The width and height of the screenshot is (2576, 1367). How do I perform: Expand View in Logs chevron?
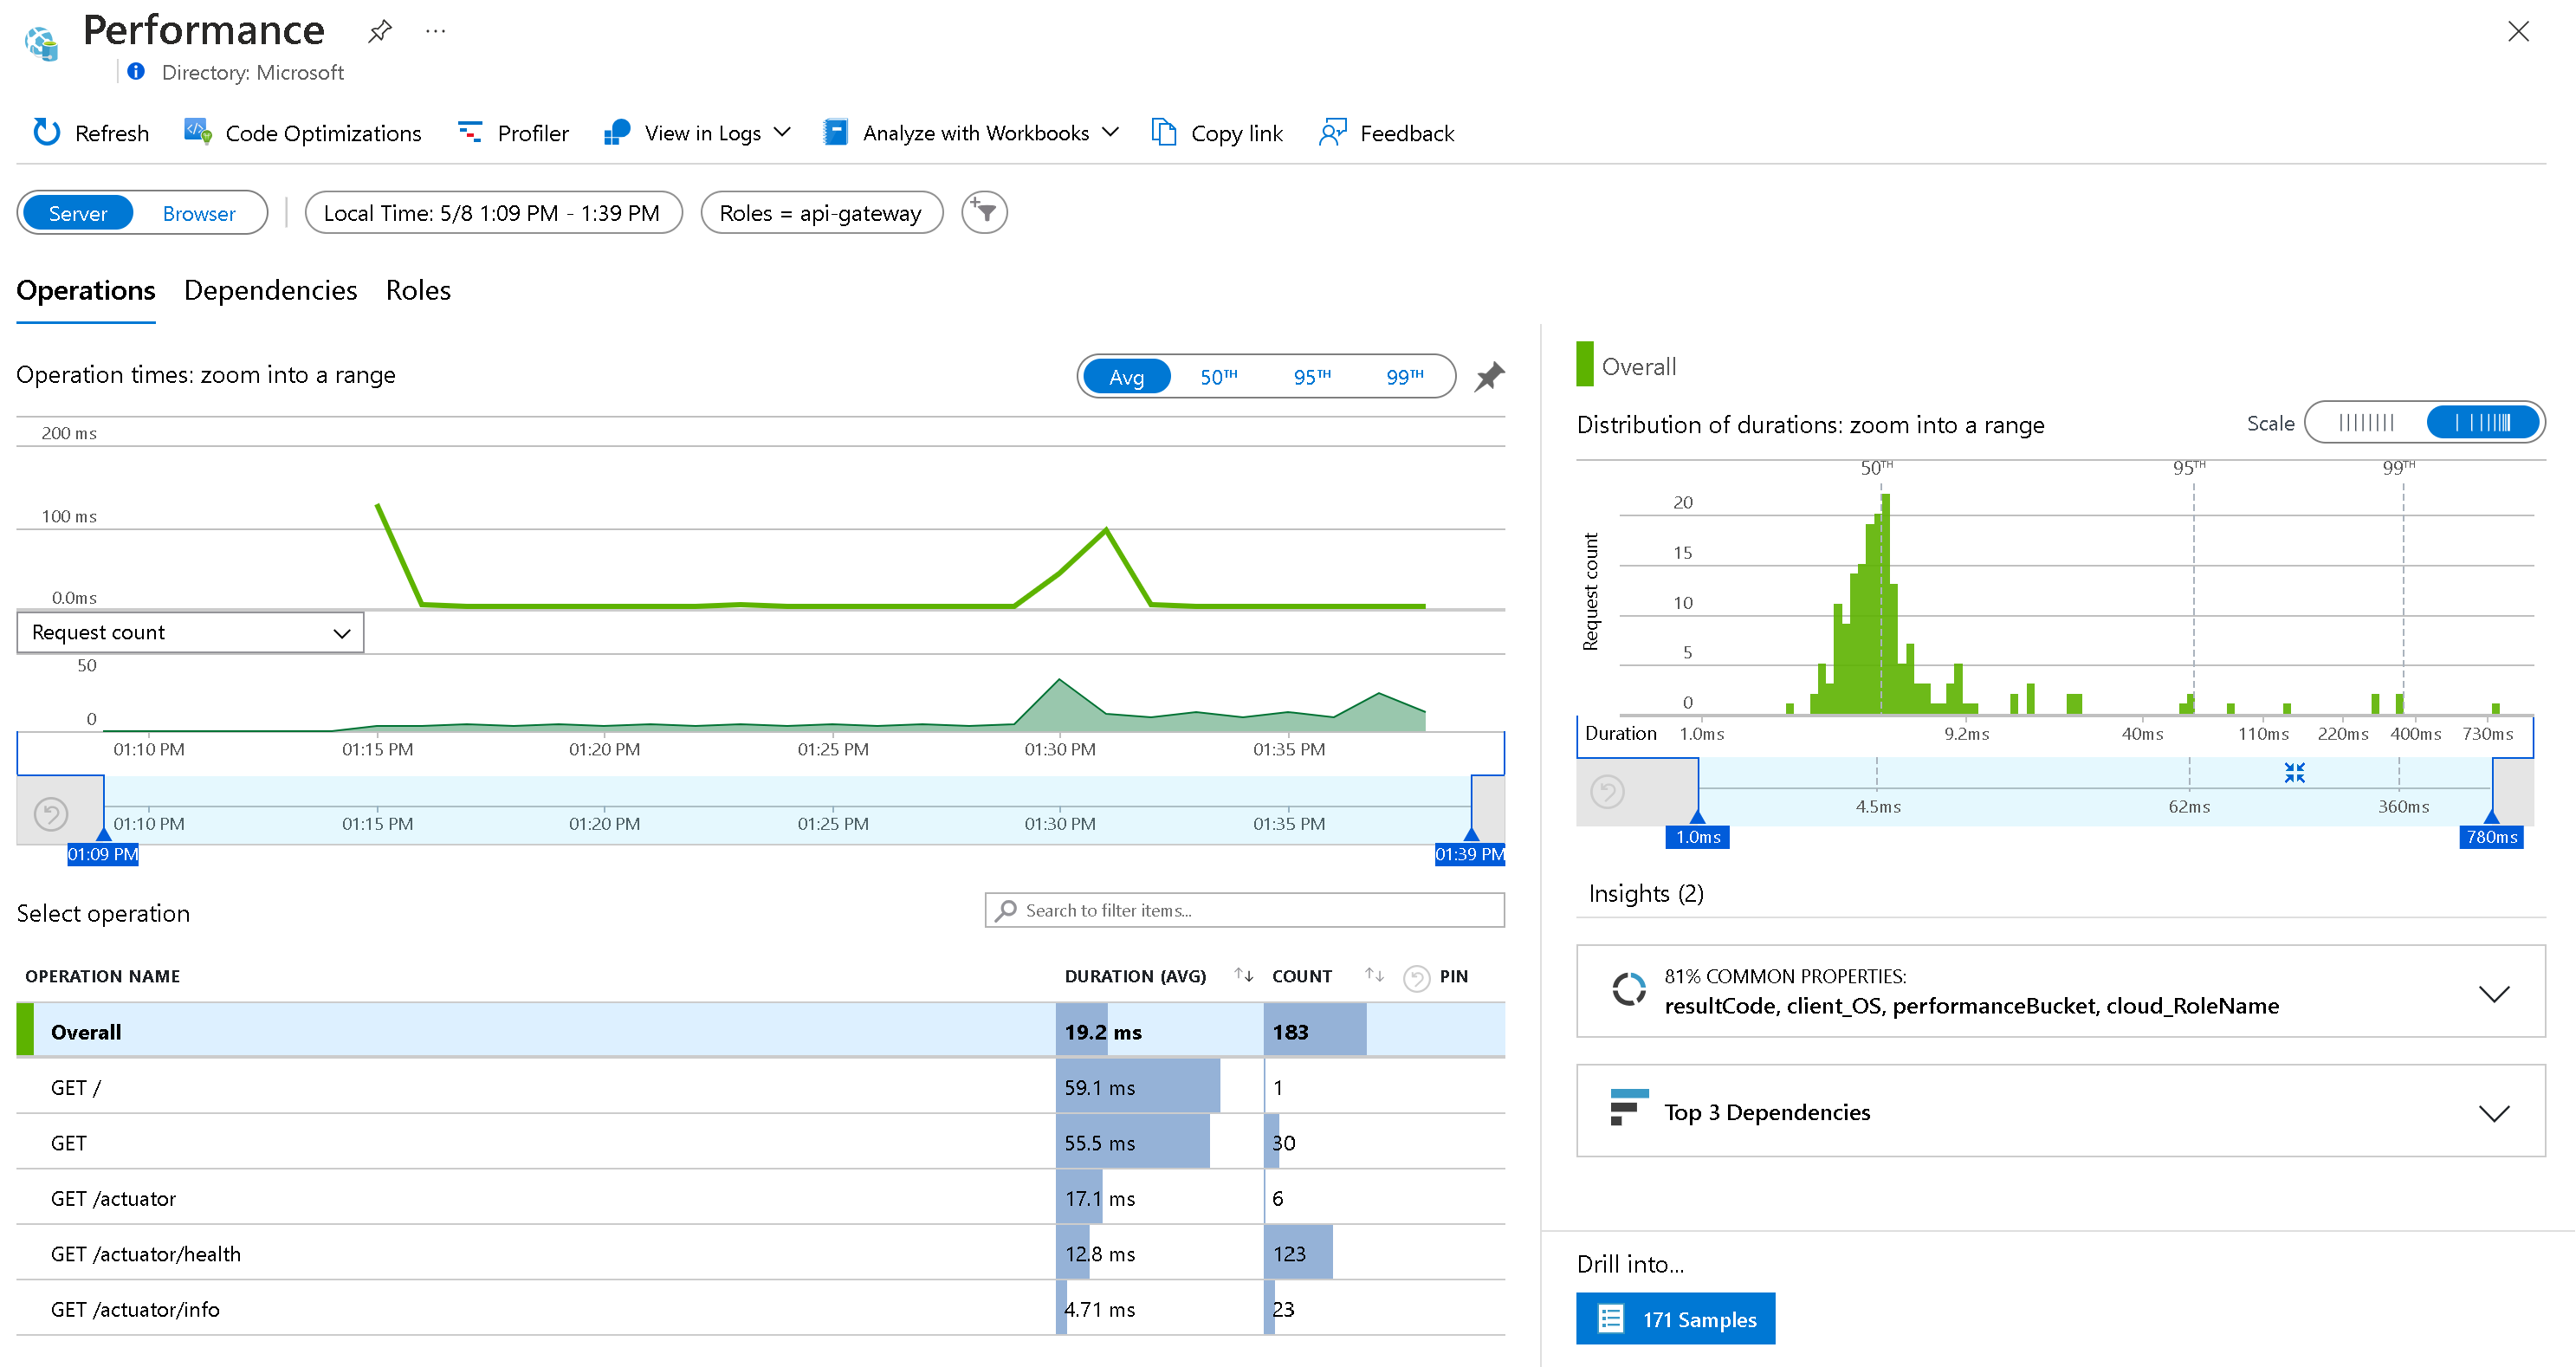782,132
